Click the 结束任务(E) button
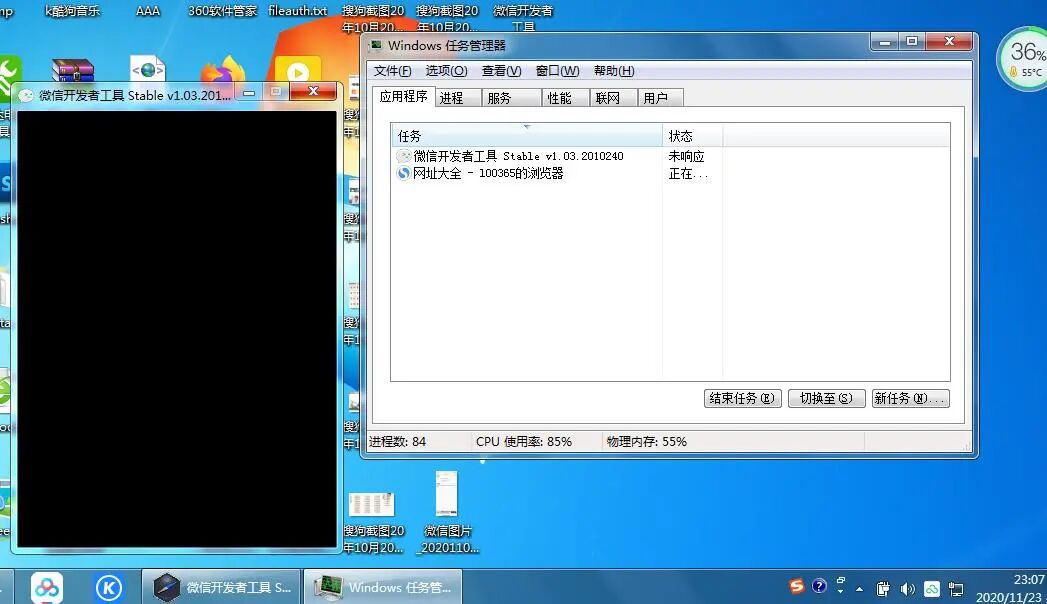 click(x=743, y=398)
